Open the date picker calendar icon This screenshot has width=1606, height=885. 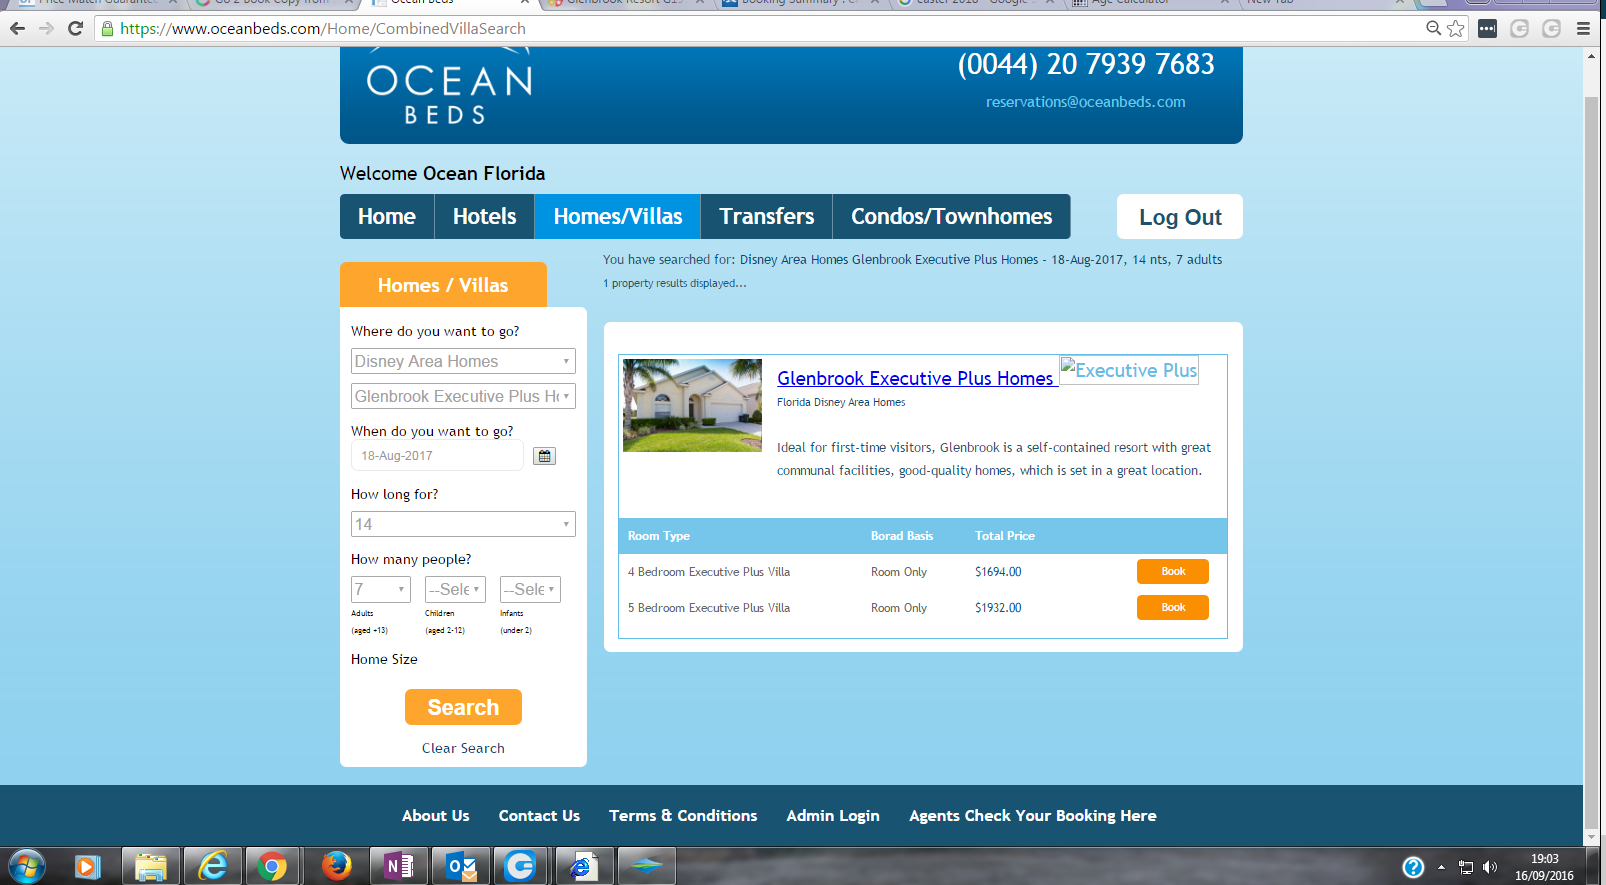tap(544, 456)
